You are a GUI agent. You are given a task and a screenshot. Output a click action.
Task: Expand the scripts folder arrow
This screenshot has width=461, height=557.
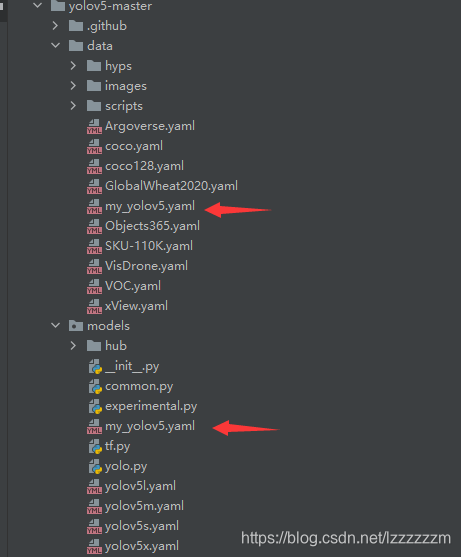coord(73,106)
